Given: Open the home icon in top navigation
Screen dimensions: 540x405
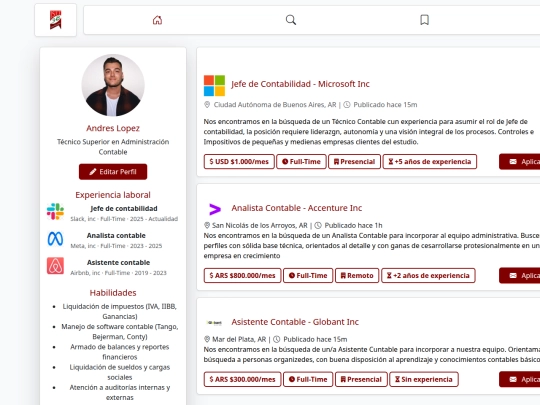Looking at the screenshot, I should [x=157, y=20].
